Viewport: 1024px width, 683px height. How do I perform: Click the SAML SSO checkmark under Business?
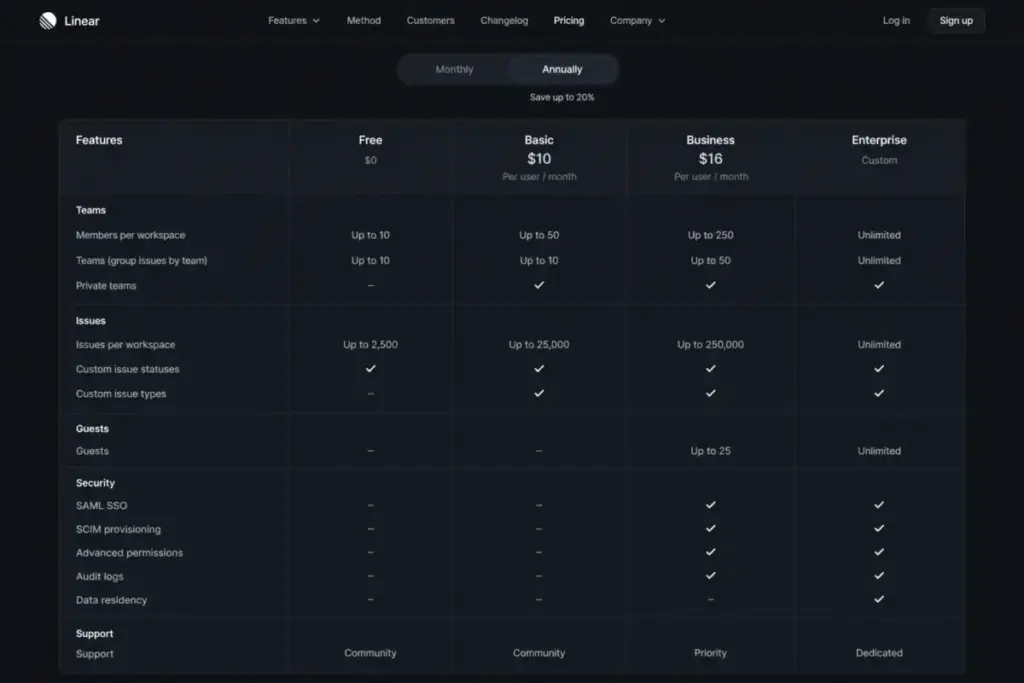click(711, 505)
